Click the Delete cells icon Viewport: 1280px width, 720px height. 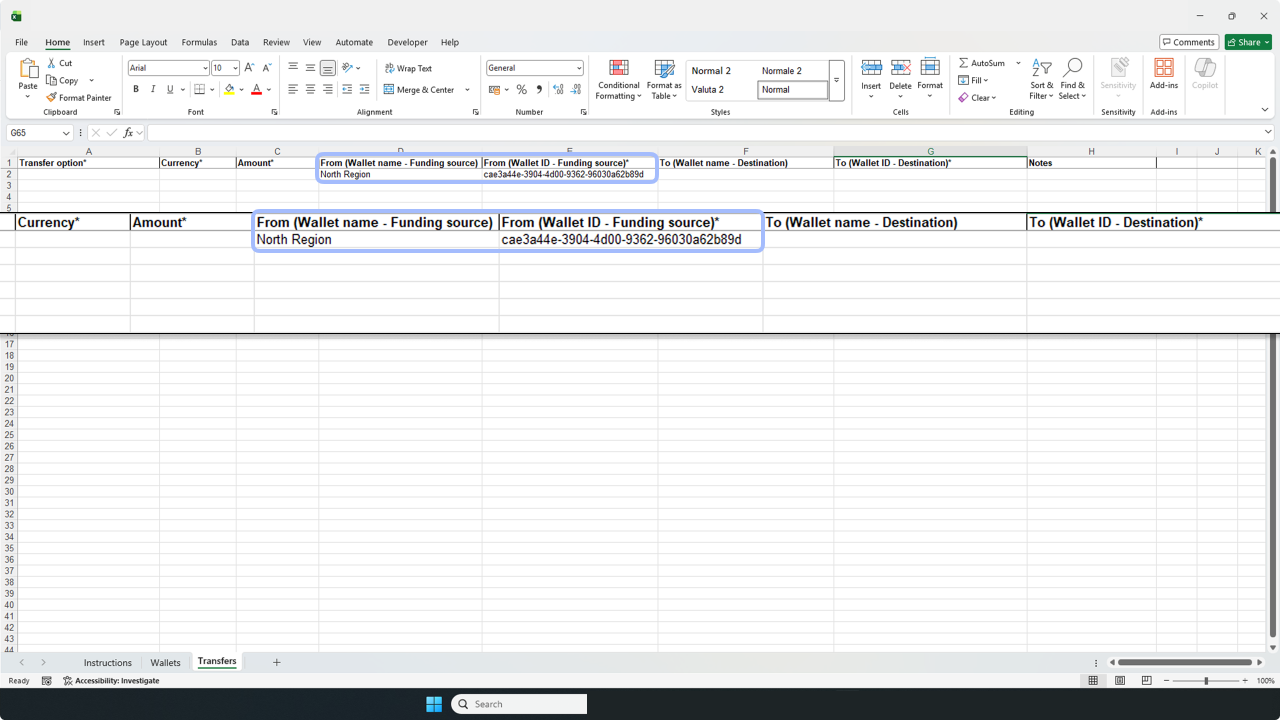pos(900,68)
